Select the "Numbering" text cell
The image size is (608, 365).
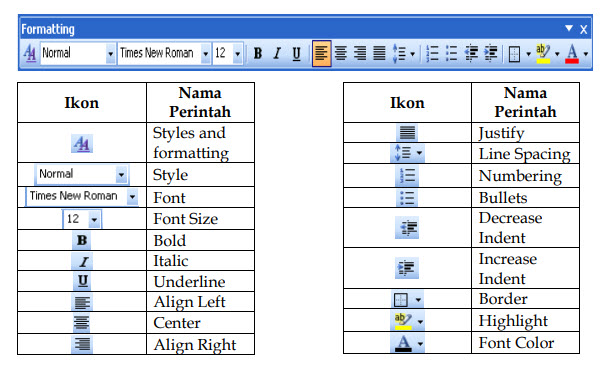pos(525,176)
